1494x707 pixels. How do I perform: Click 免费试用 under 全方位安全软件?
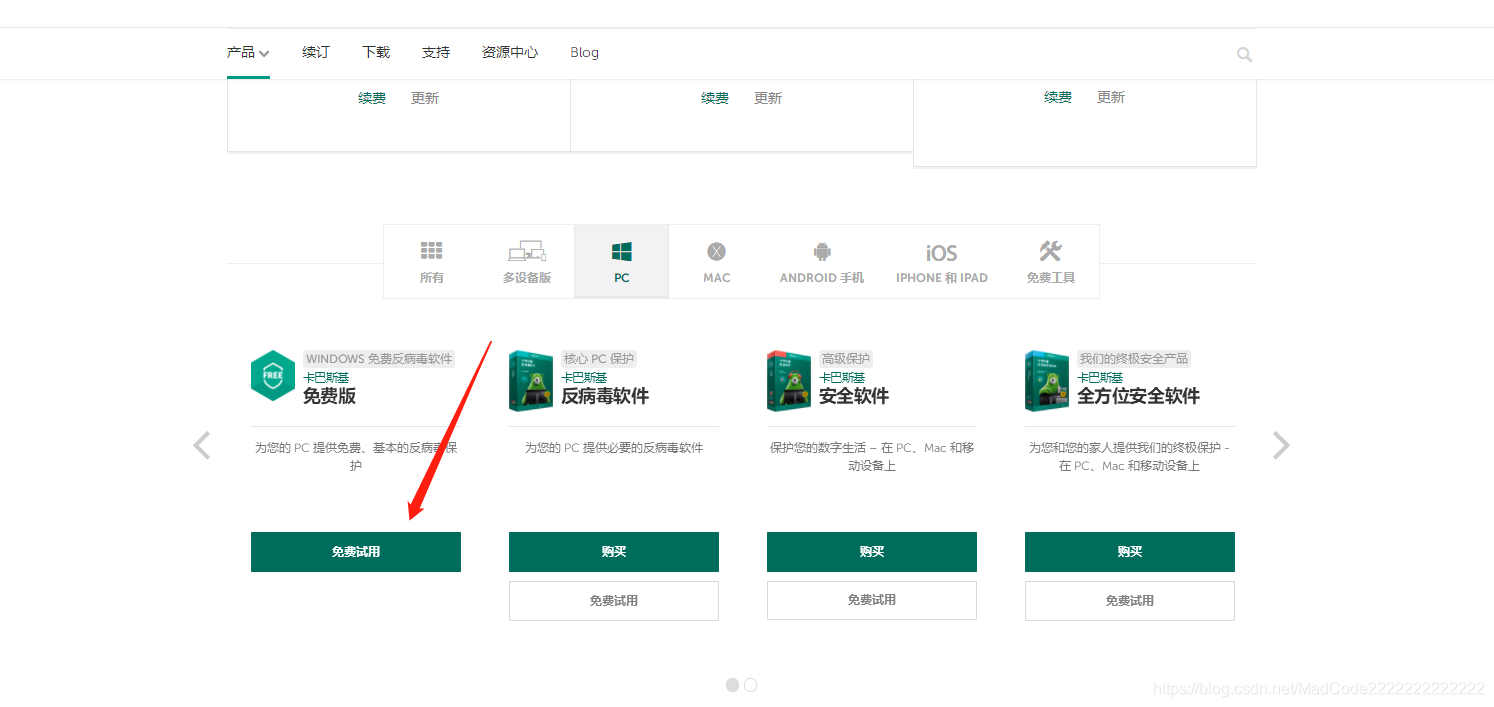[x=1130, y=601]
